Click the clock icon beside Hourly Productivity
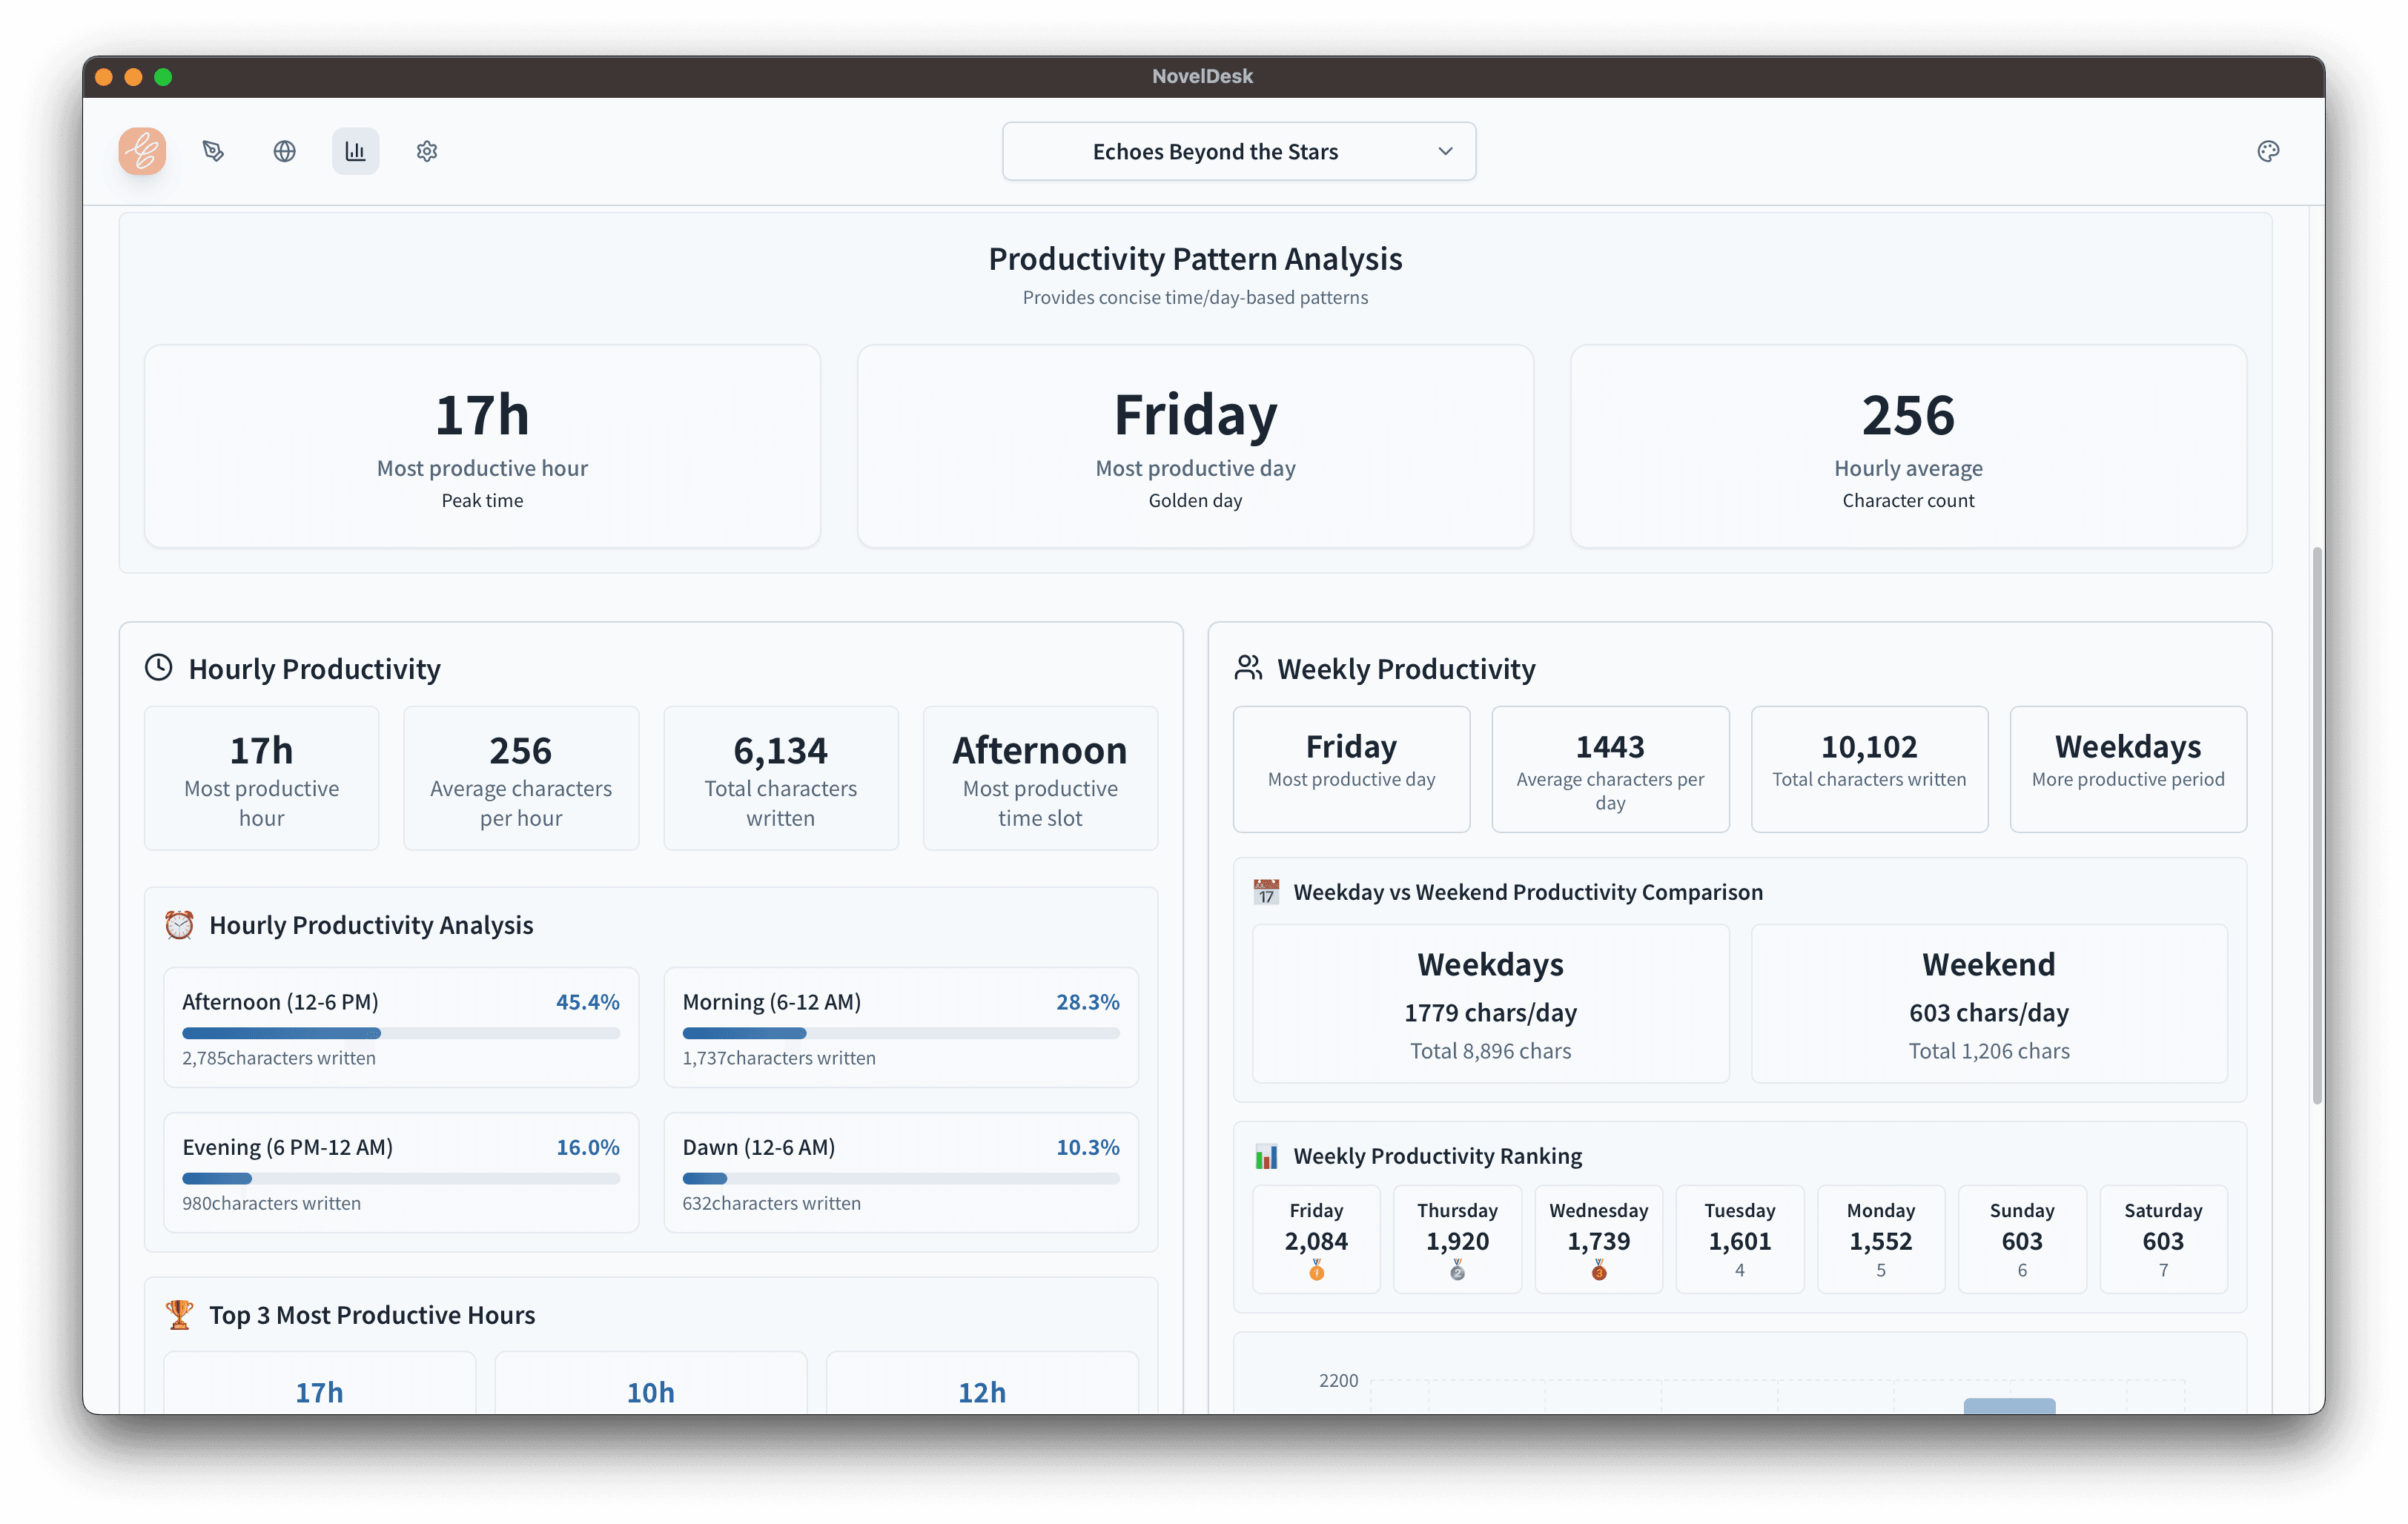The width and height of the screenshot is (2408, 1524). click(x=159, y=668)
